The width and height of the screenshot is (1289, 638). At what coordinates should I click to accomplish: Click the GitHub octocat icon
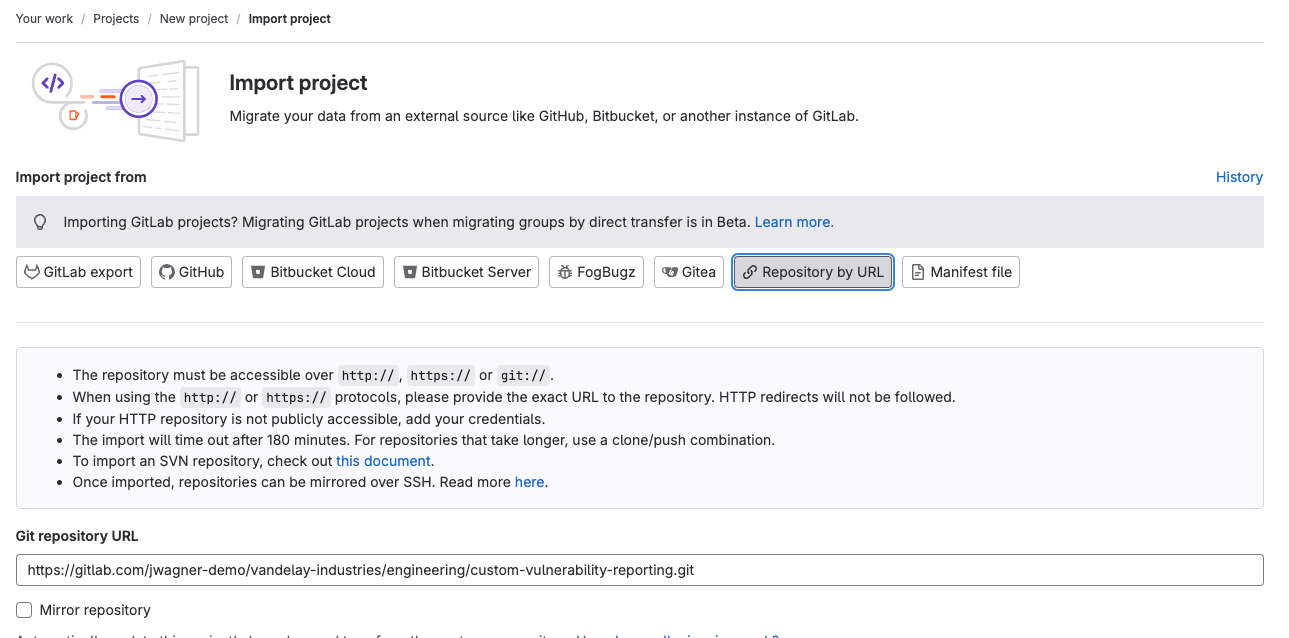pyautogui.click(x=167, y=272)
